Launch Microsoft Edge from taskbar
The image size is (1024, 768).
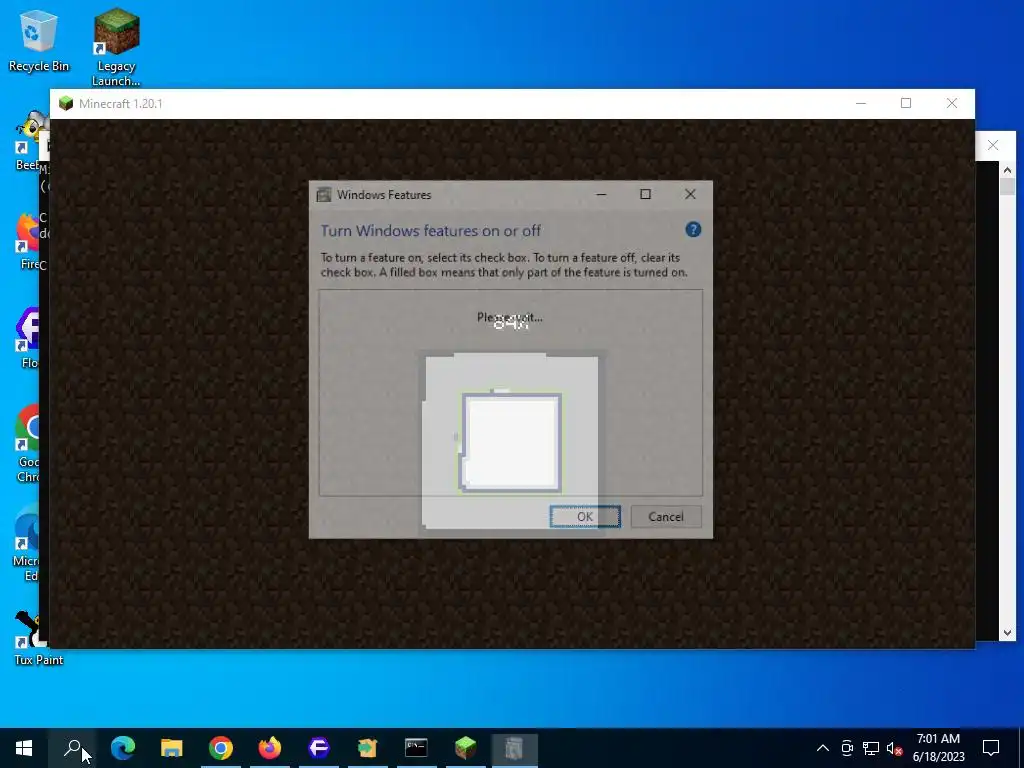pos(123,748)
